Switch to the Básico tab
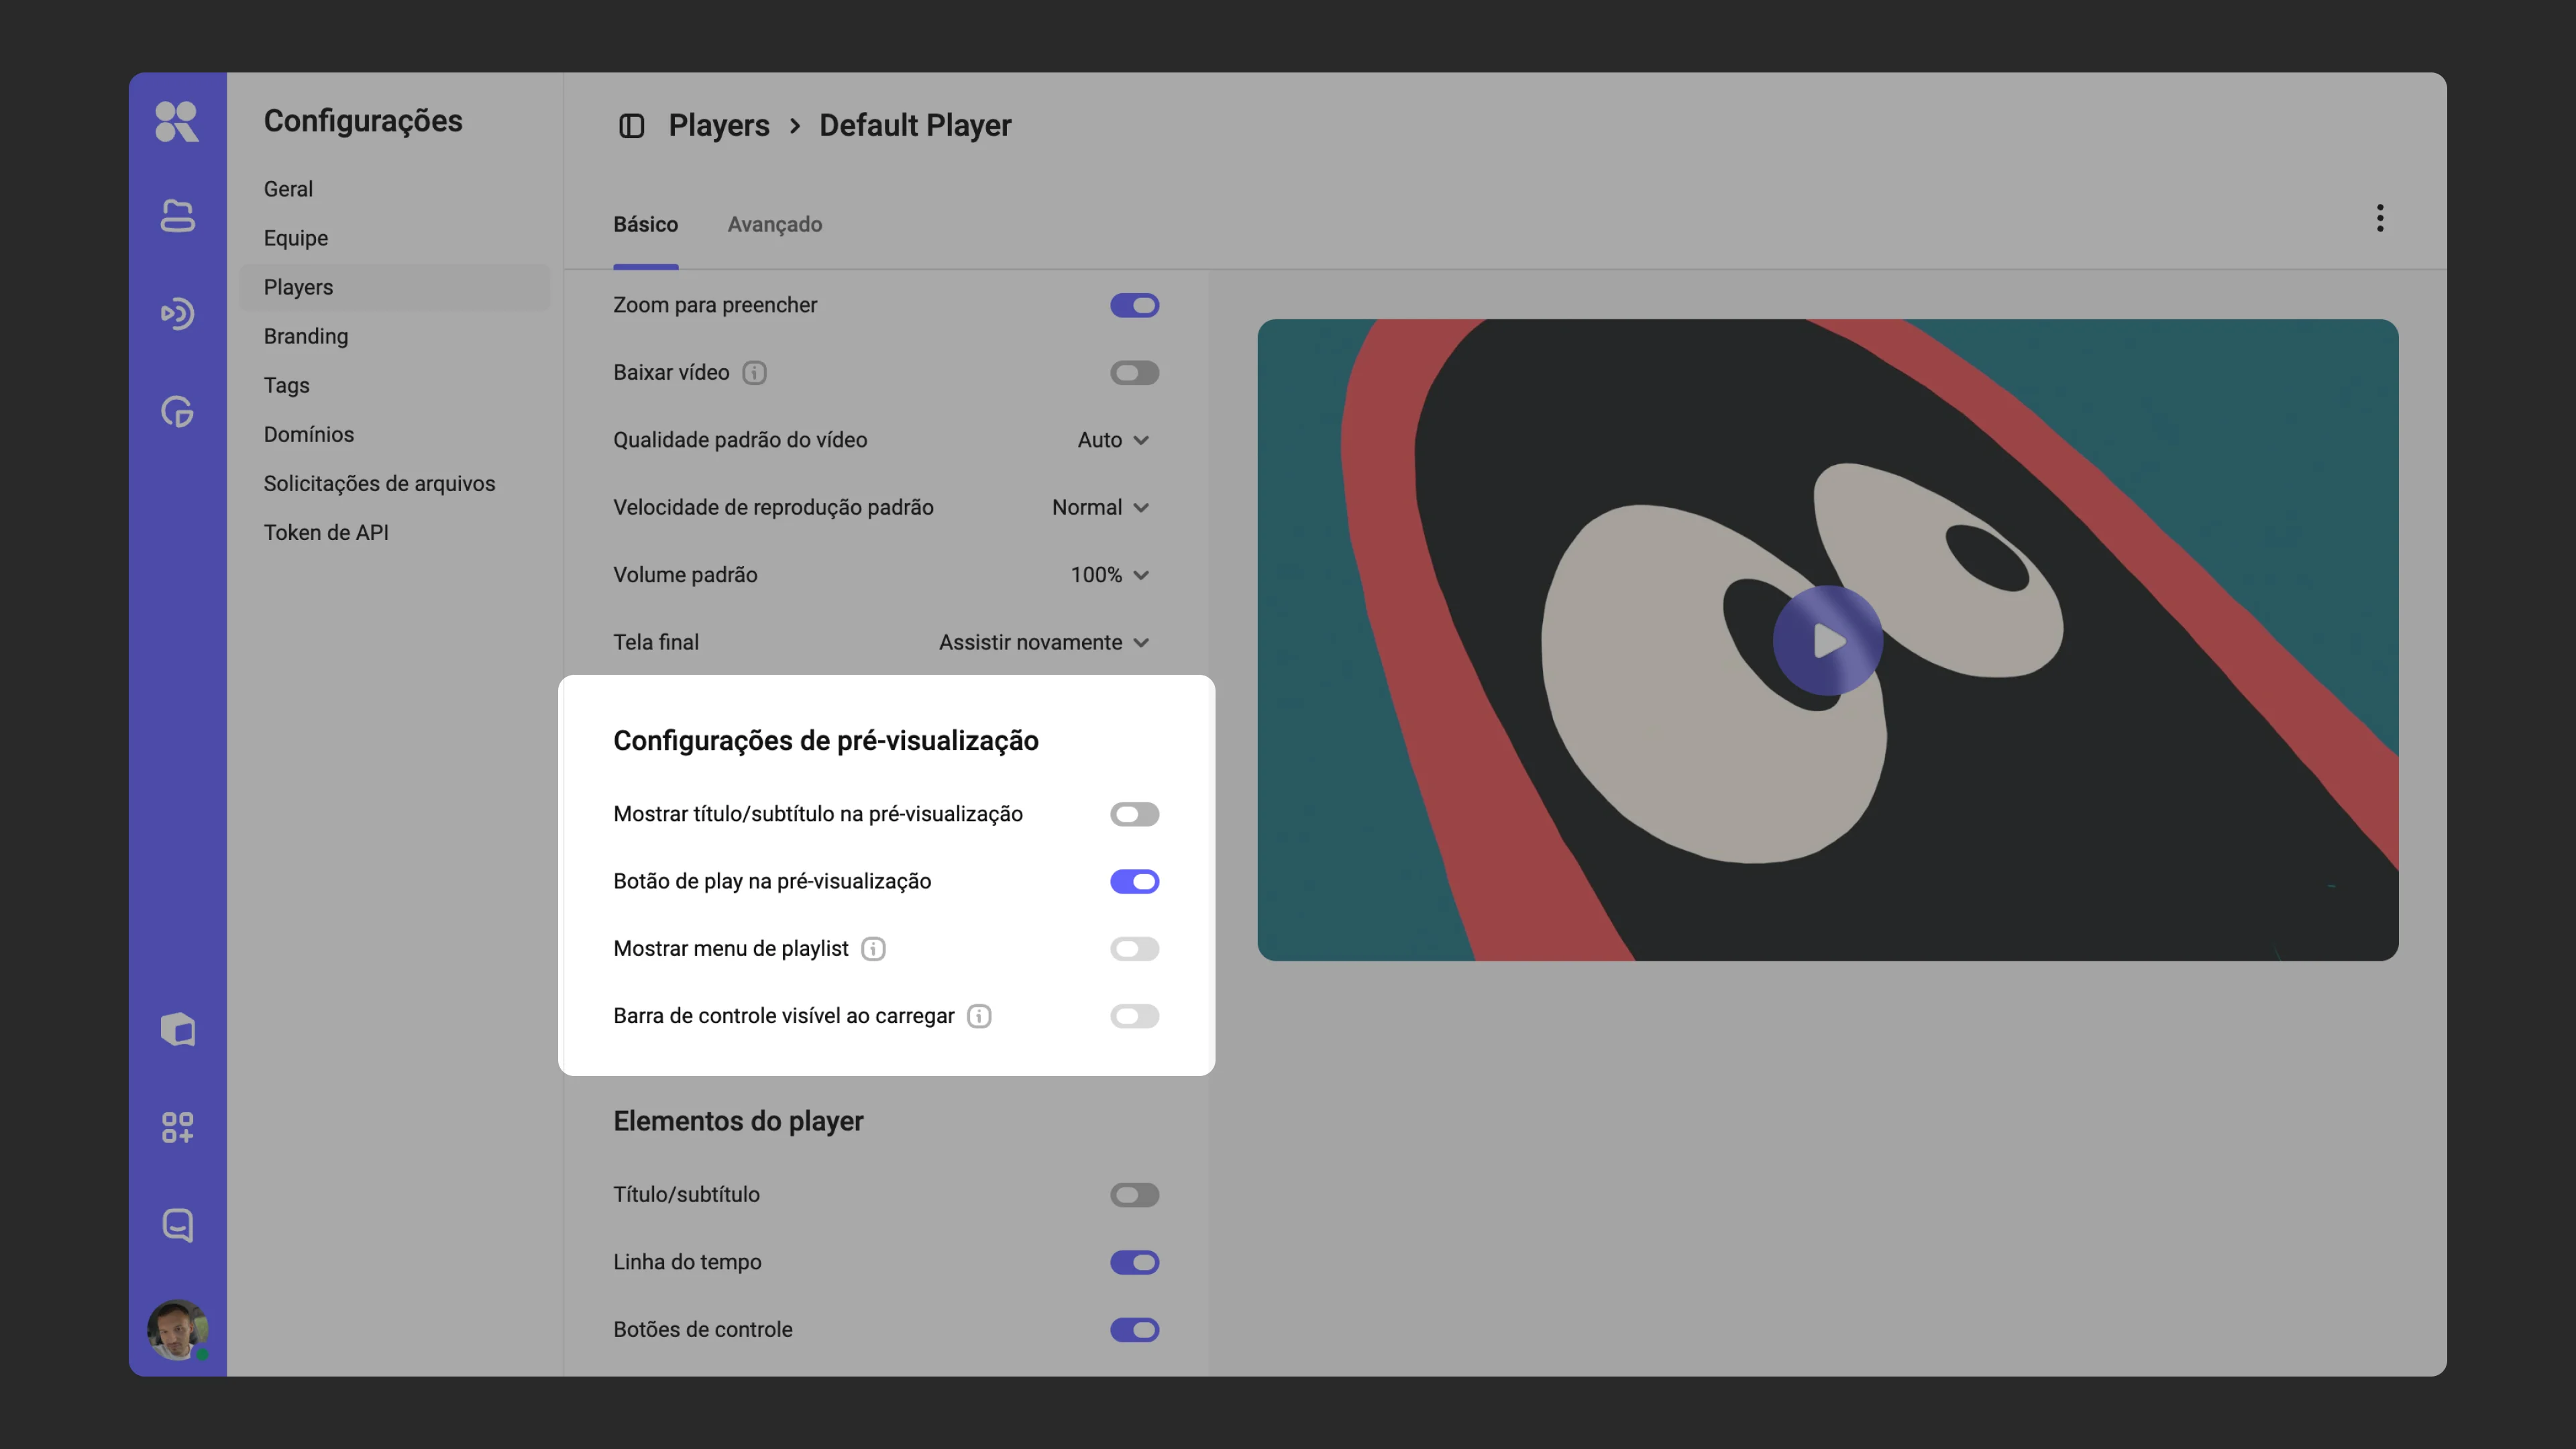Image resolution: width=2576 pixels, height=1449 pixels. pos(645,224)
